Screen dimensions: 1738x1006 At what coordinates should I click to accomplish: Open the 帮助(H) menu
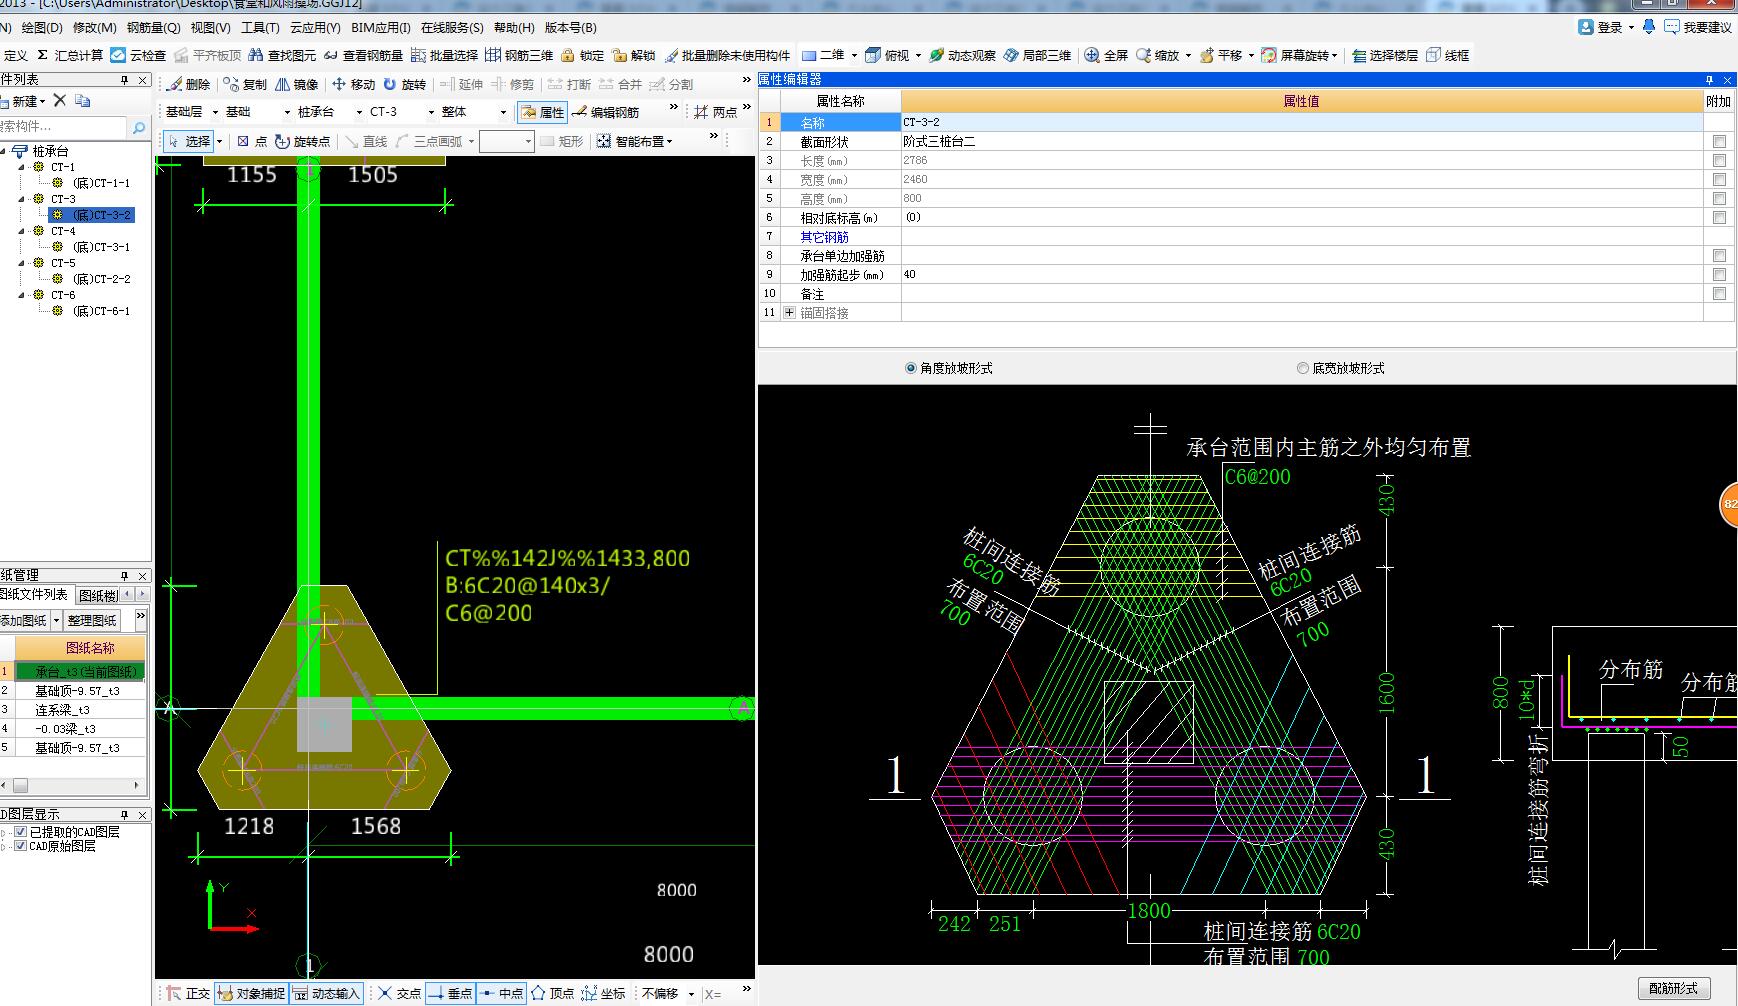coord(514,27)
